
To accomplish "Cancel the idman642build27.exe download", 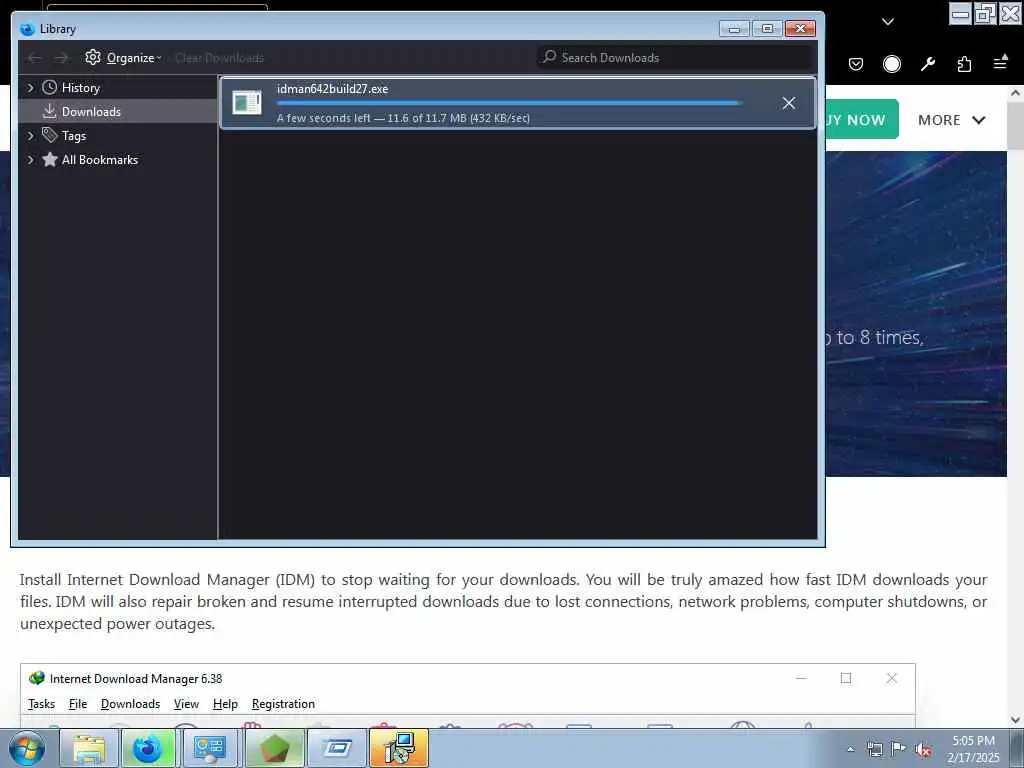I will click(788, 103).
